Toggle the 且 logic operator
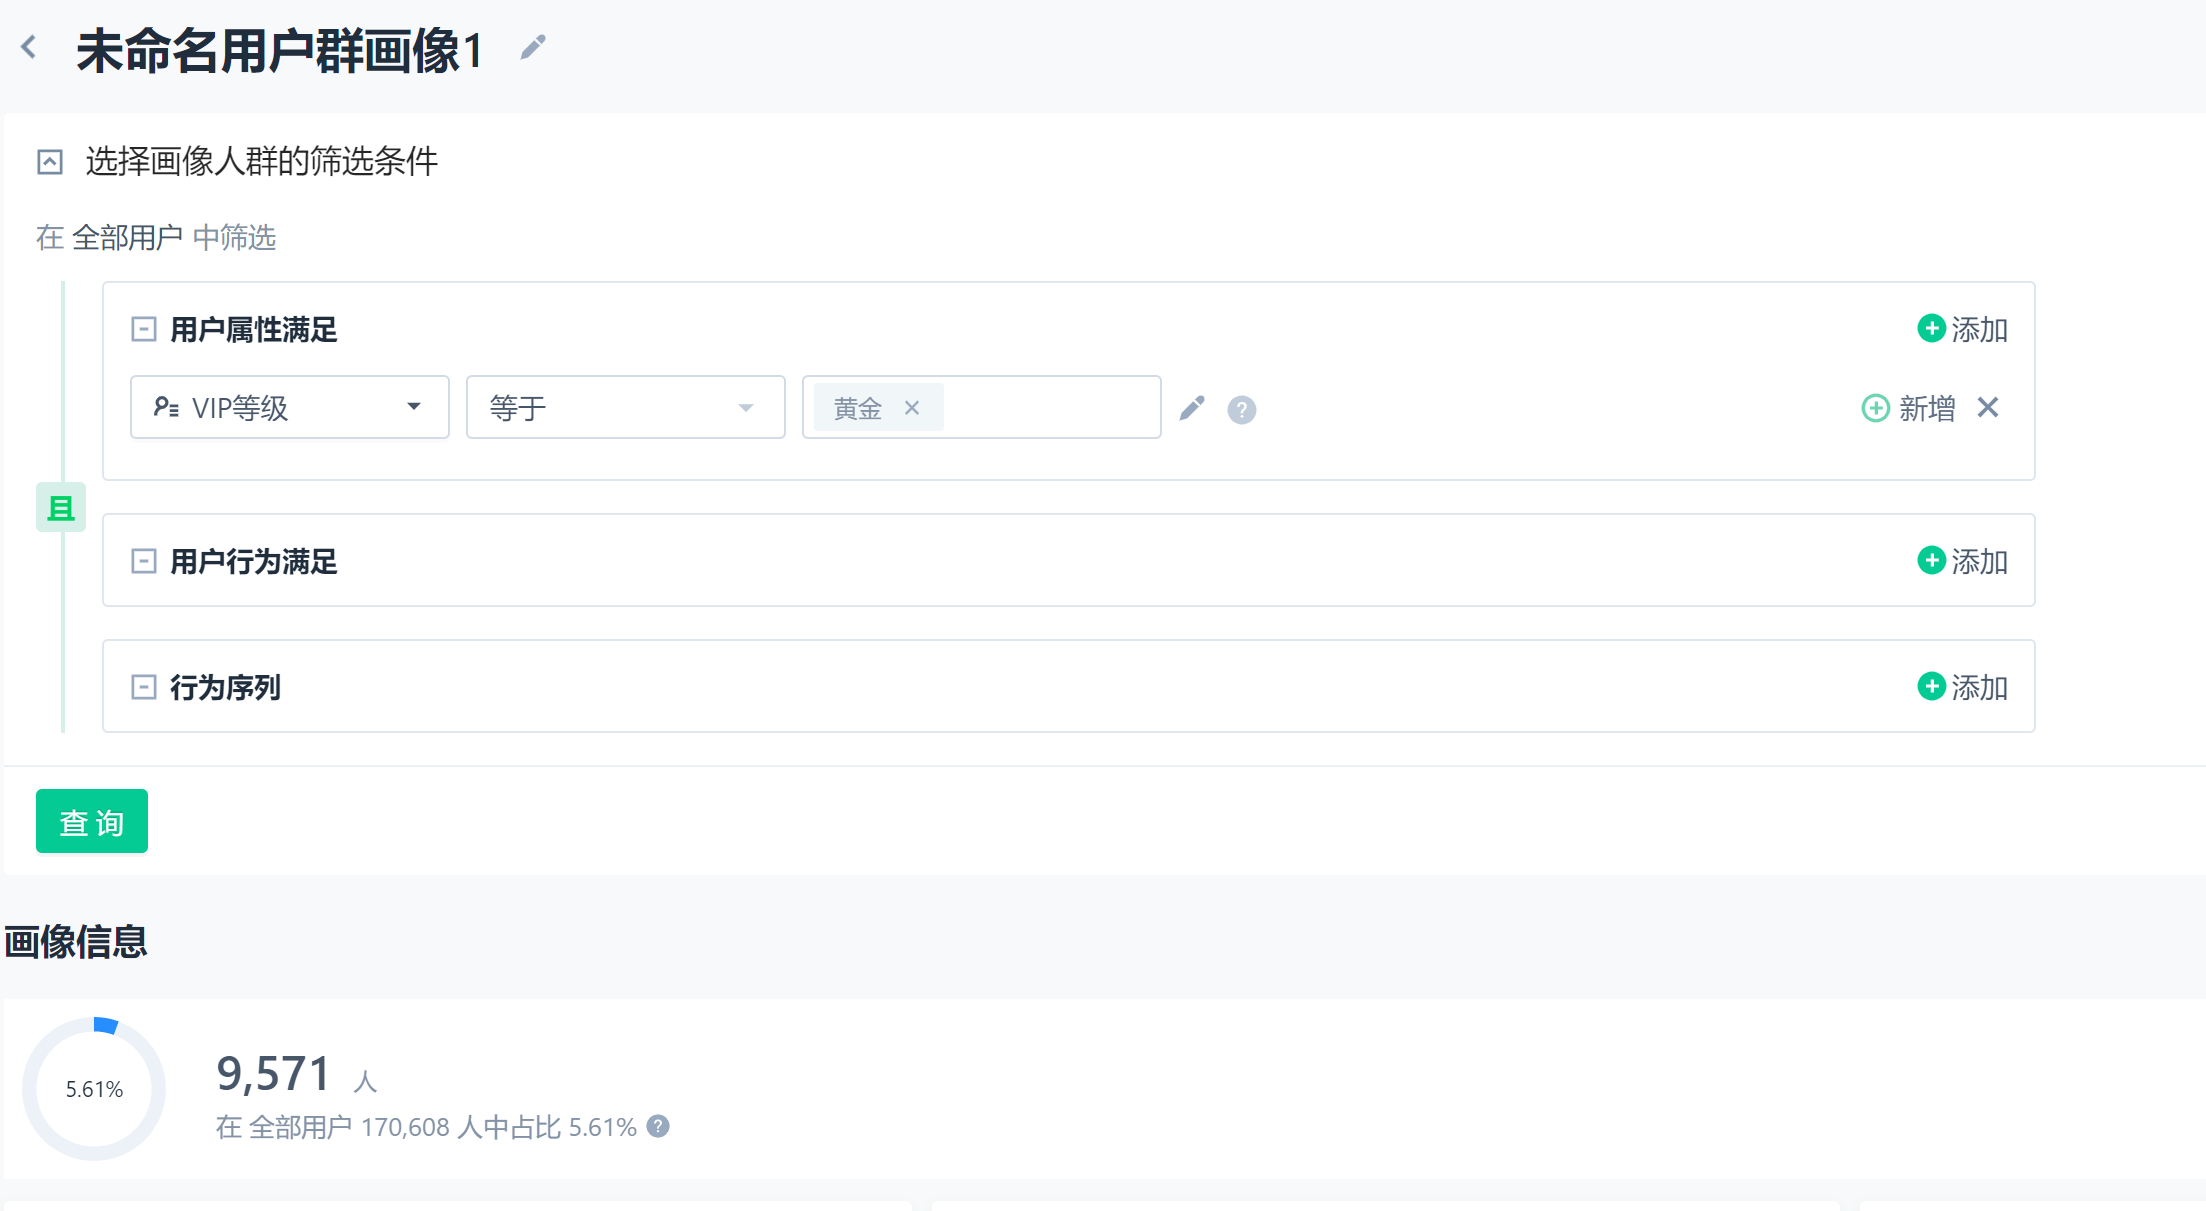This screenshot has width=2206, height=1211. (61, 508)
